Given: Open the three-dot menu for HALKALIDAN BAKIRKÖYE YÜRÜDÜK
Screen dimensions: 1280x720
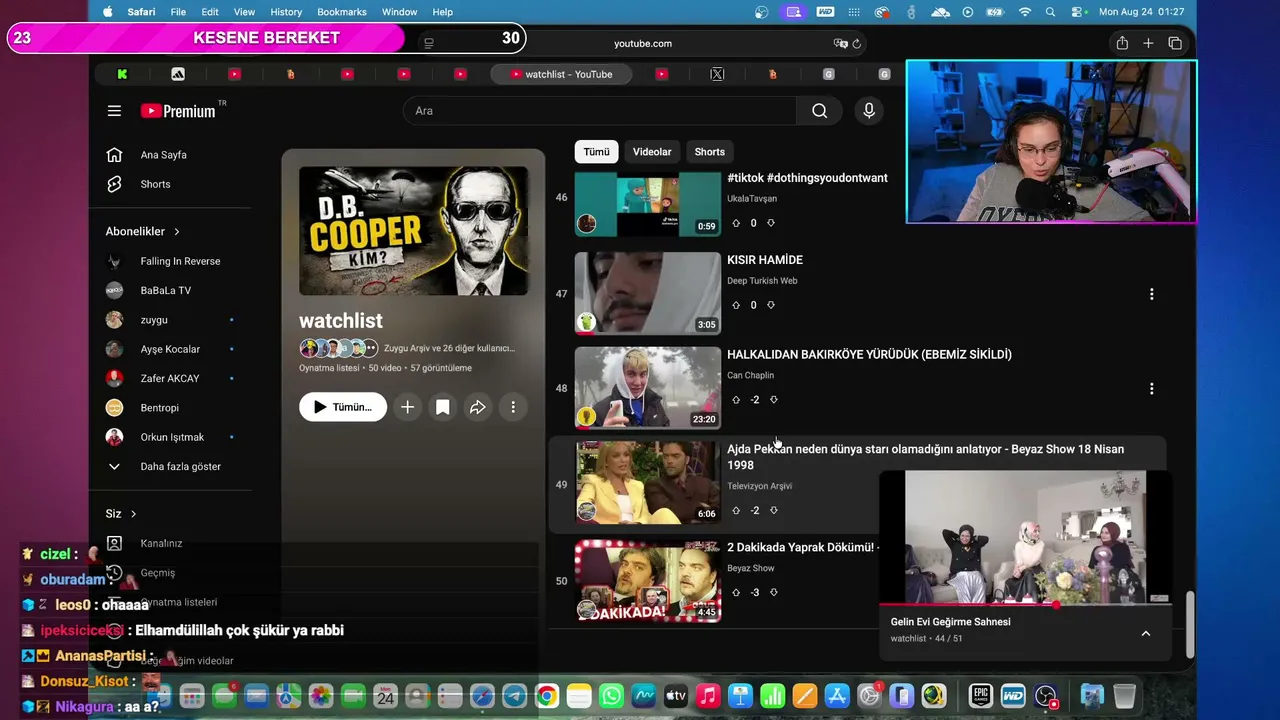Looking at the screenshot, I should pos(1151,388).
